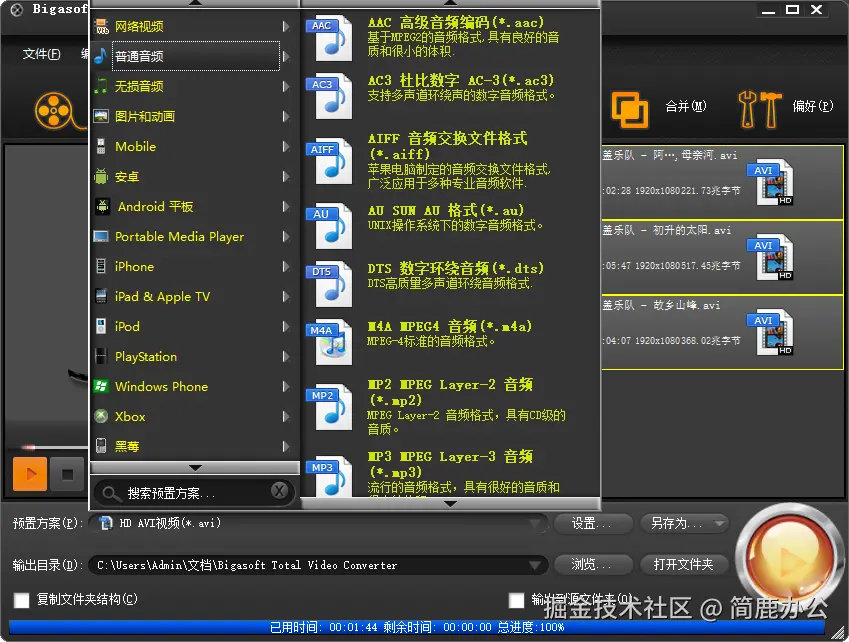Select iPad & Apple TV category

tap(194, 296)
